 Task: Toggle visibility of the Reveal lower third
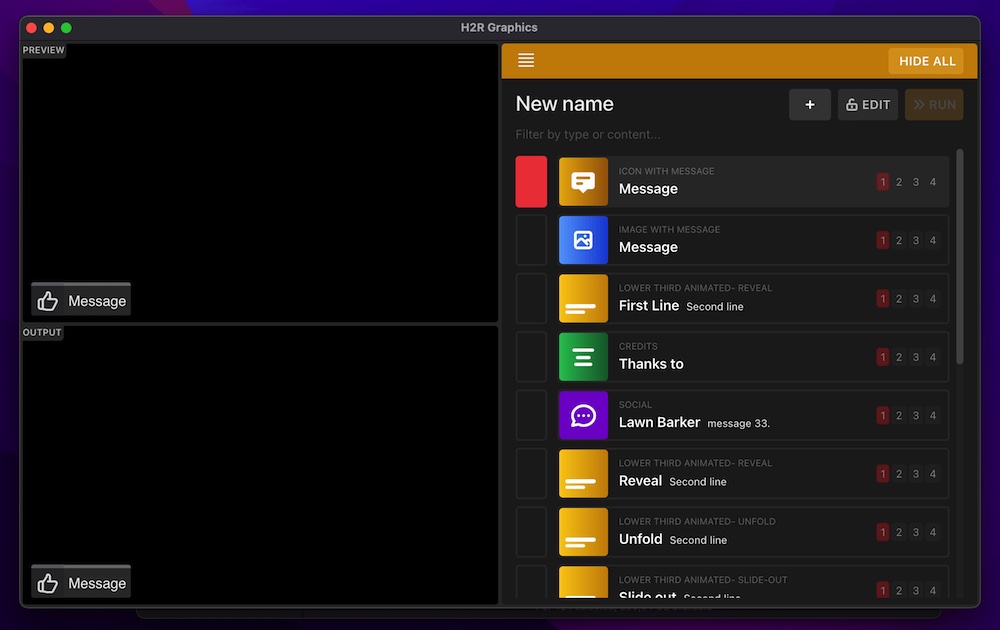531,474
